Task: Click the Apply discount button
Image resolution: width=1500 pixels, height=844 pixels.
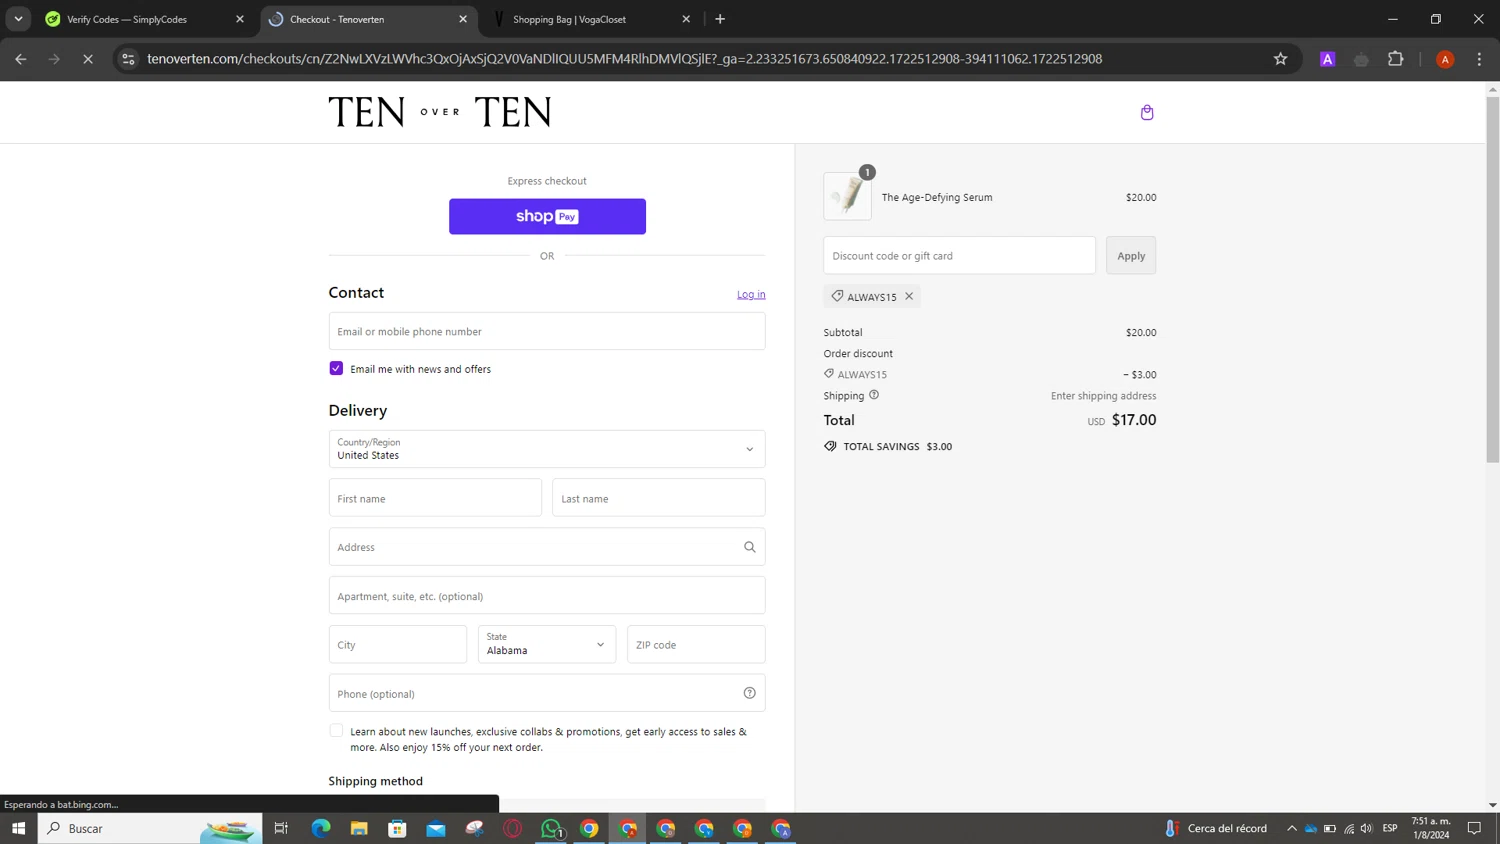Action: coord(1131,255)
